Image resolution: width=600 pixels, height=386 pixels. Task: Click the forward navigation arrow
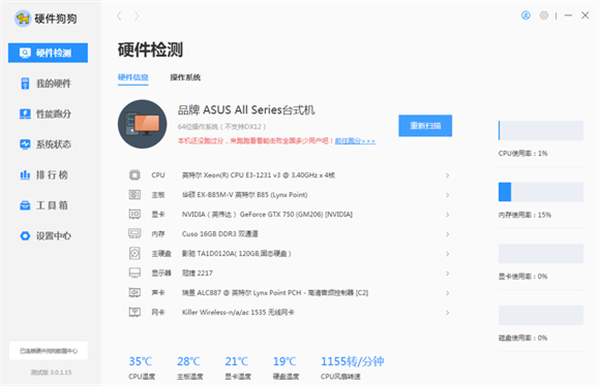pos(137,16)
